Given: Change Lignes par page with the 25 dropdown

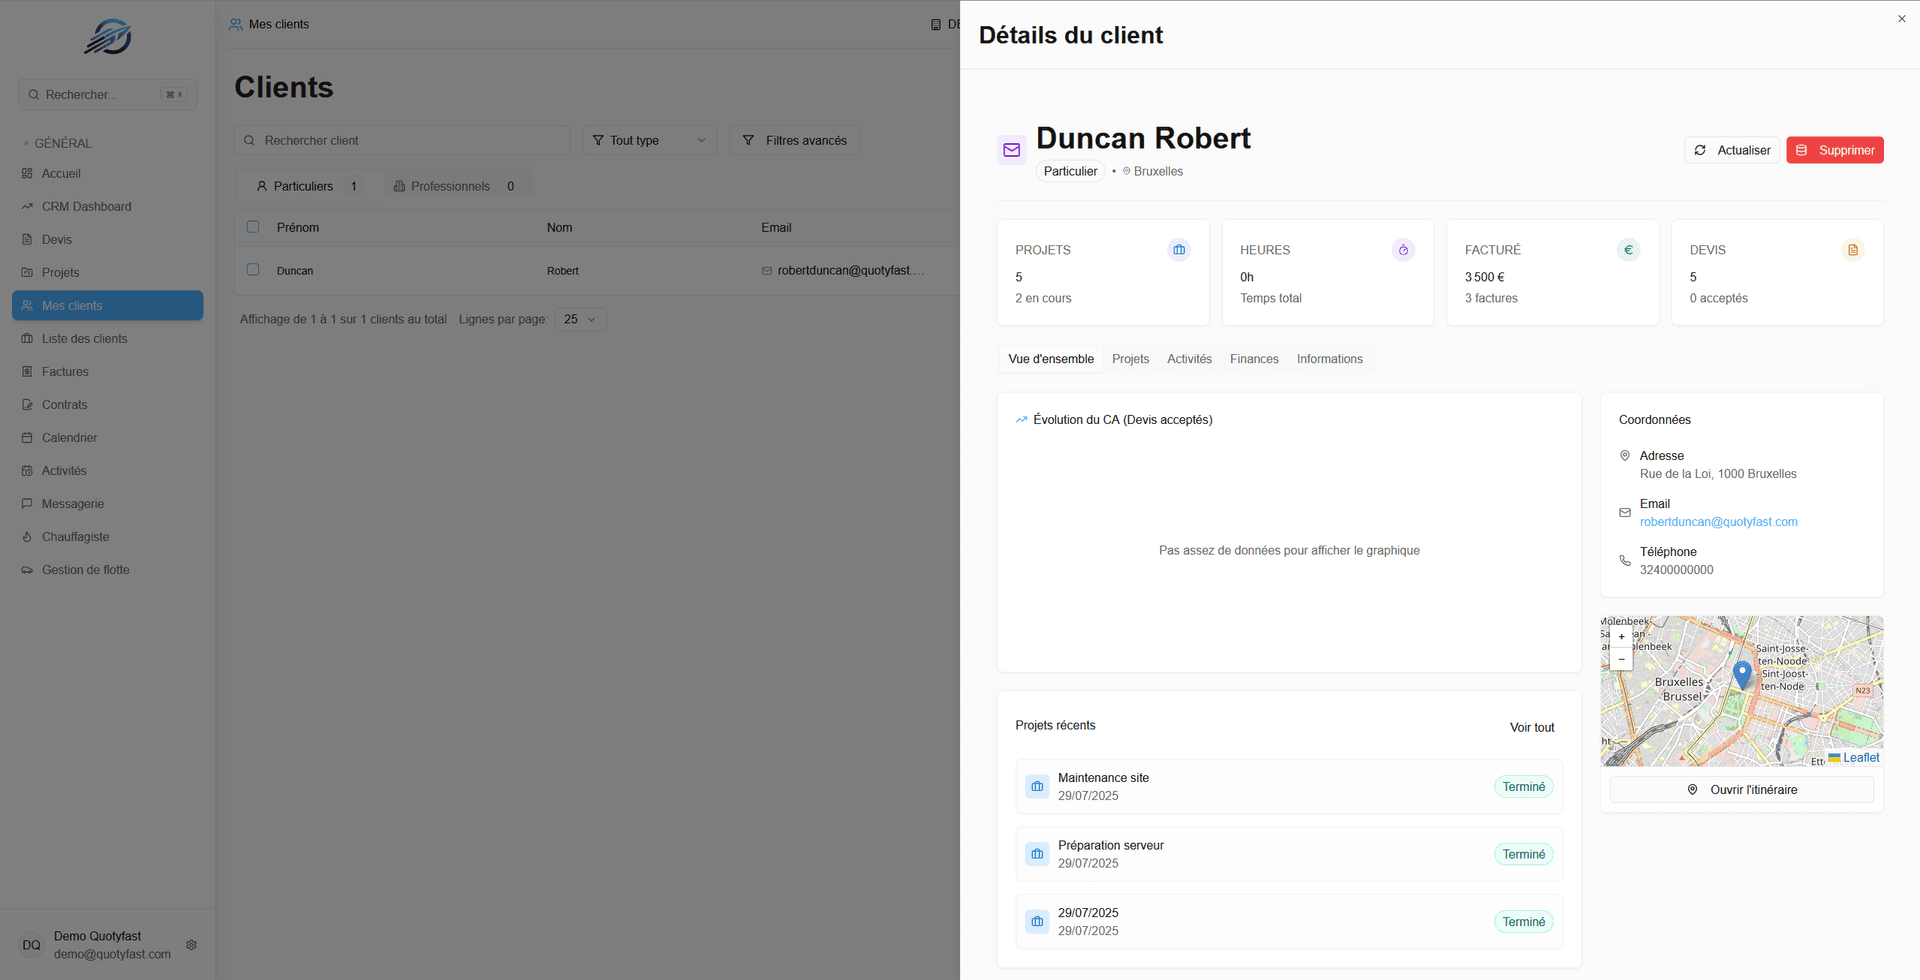Looking at the screenshot, I should (579, 318).
